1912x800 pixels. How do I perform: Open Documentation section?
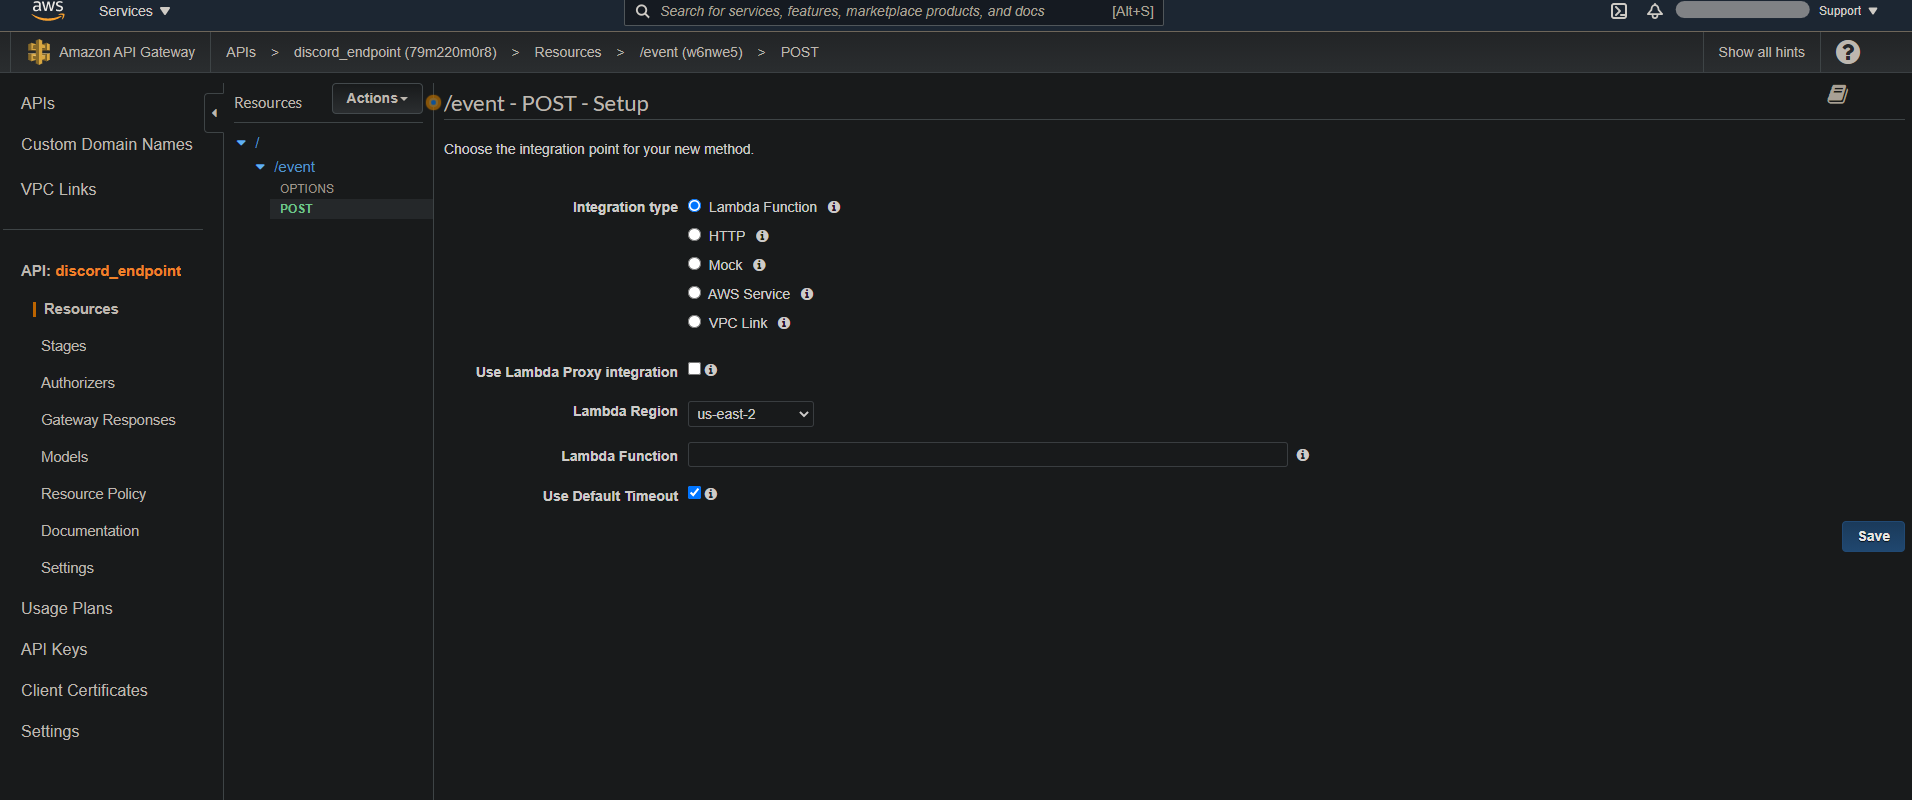point(90,531)
